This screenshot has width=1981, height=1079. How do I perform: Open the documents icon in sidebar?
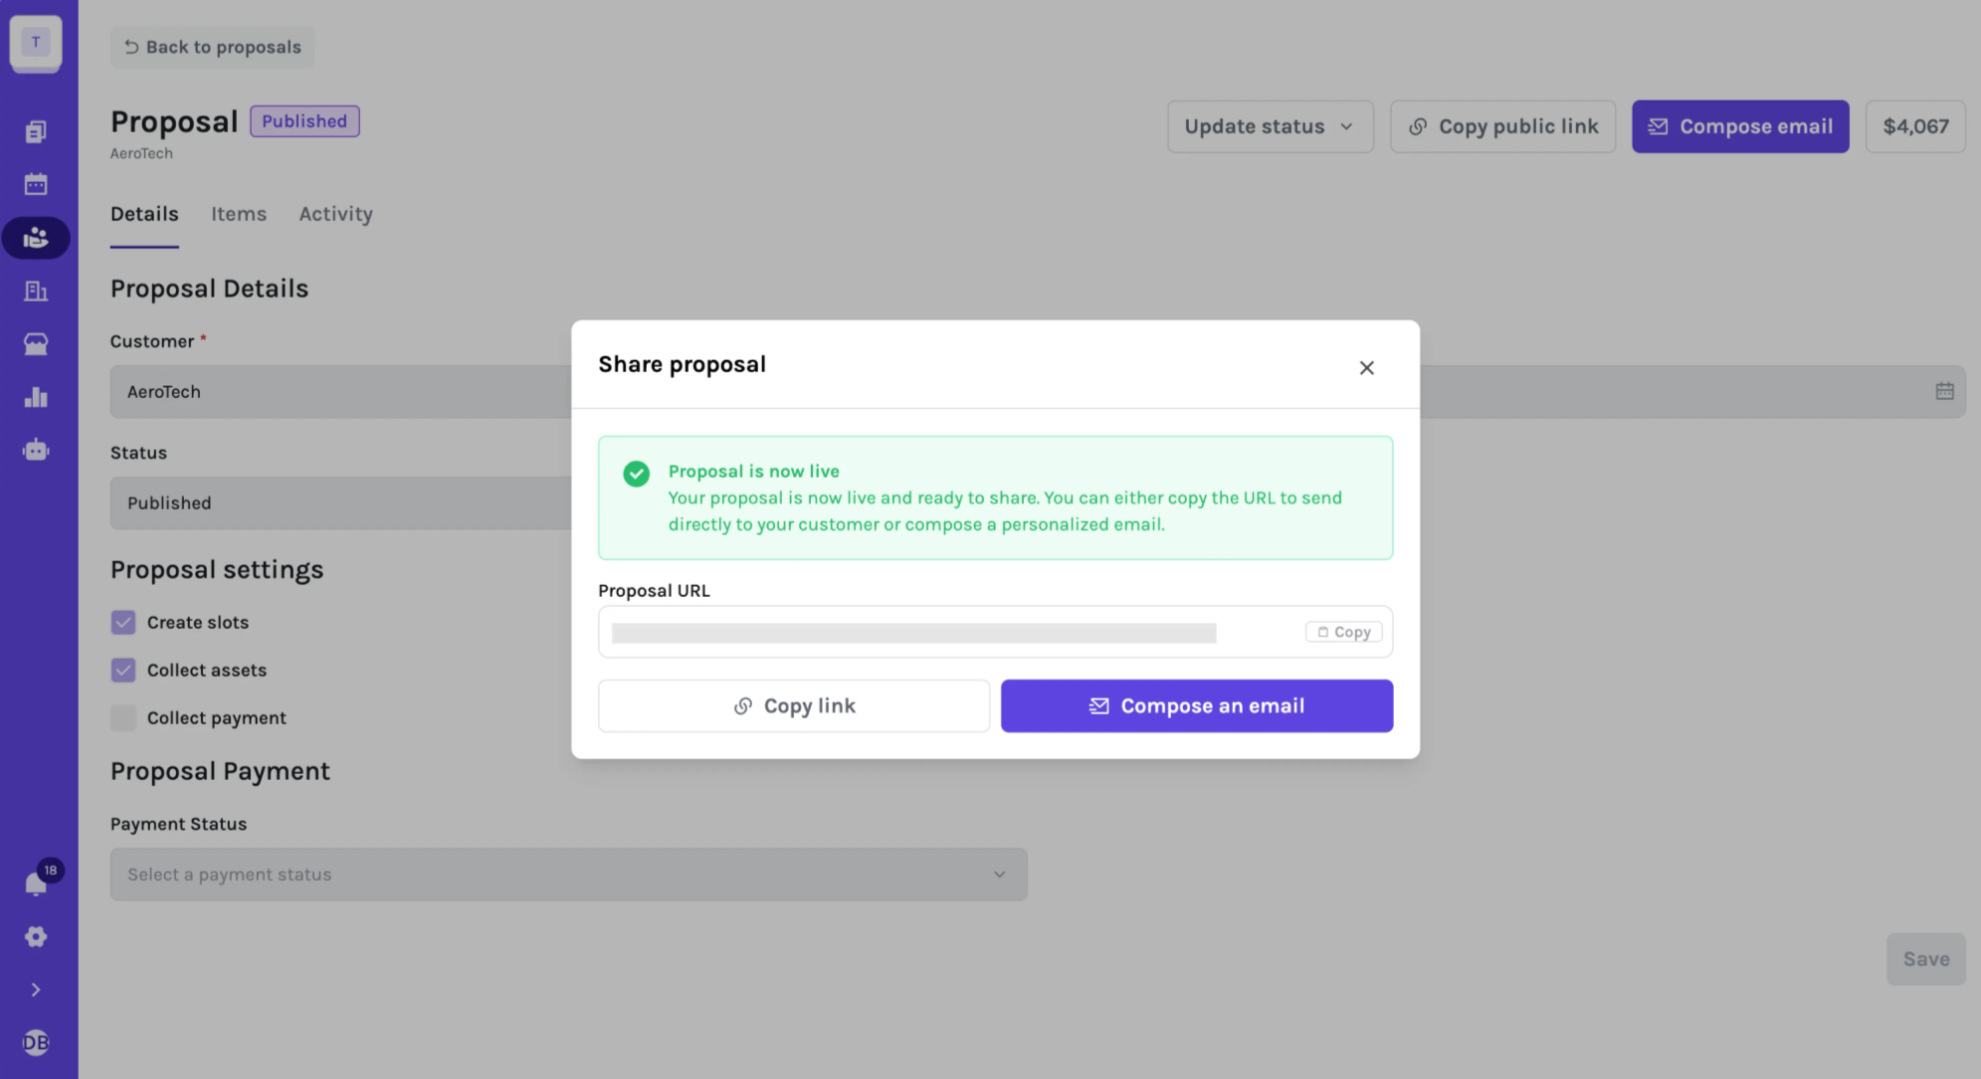click(x=36, y=131)
